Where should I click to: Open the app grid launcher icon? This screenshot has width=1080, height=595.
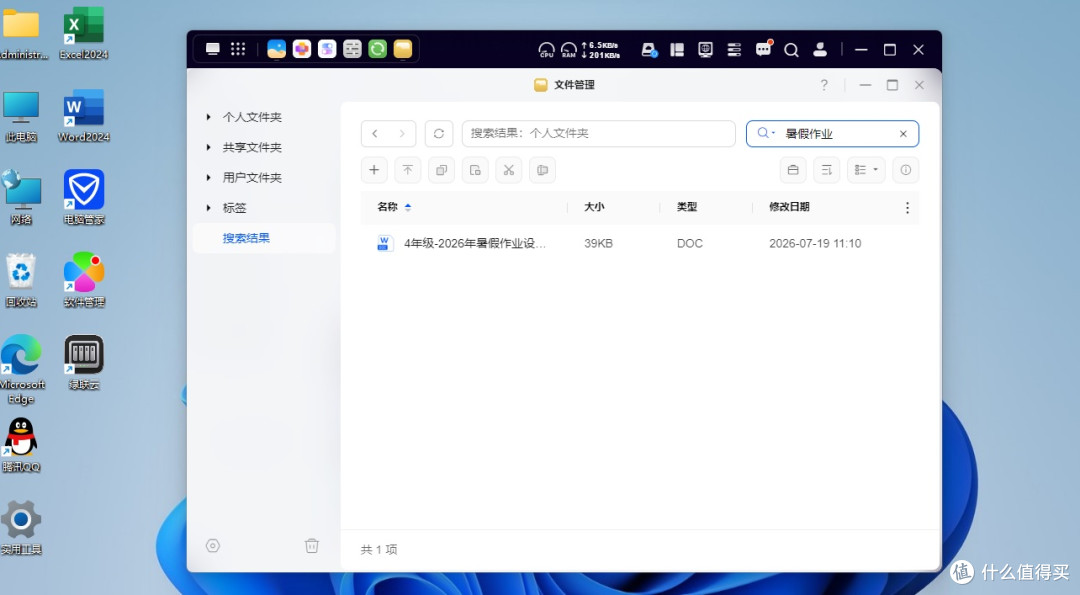(238, 49)
